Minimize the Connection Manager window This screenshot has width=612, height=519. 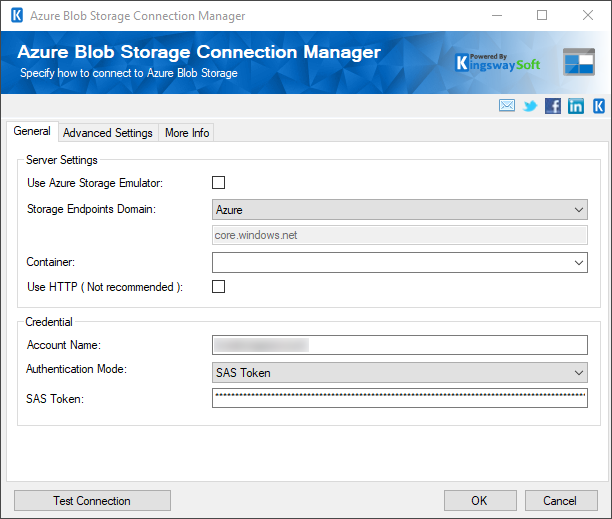(497, 16)
